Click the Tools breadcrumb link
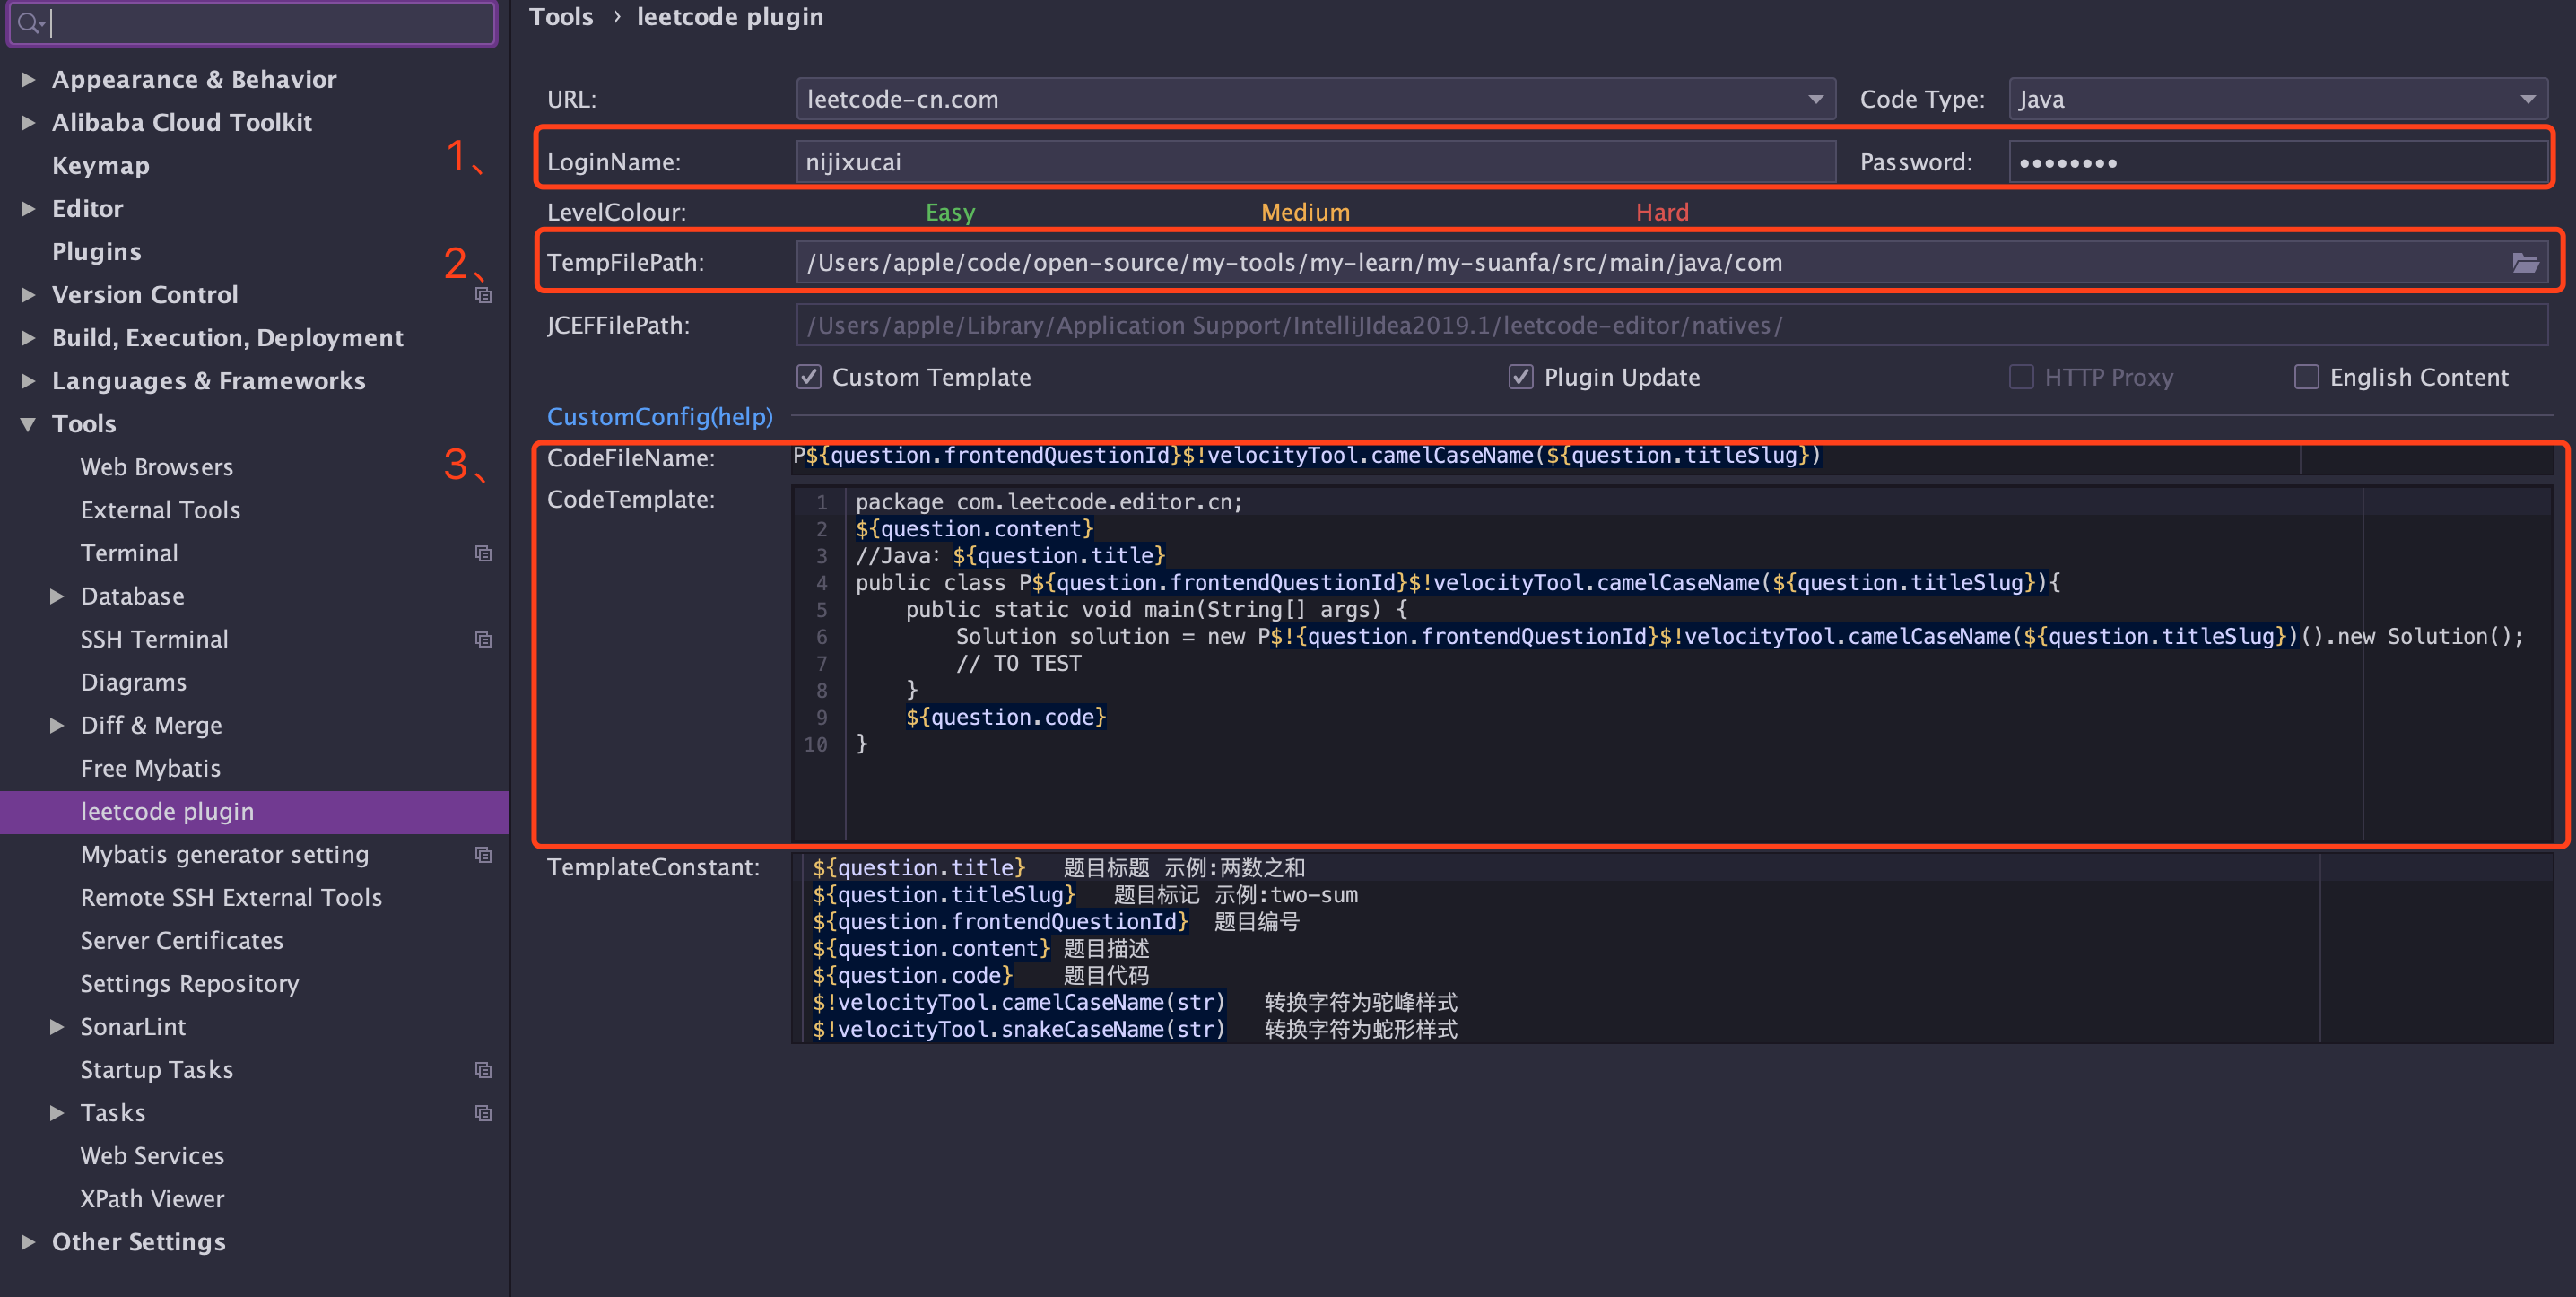 561,17
